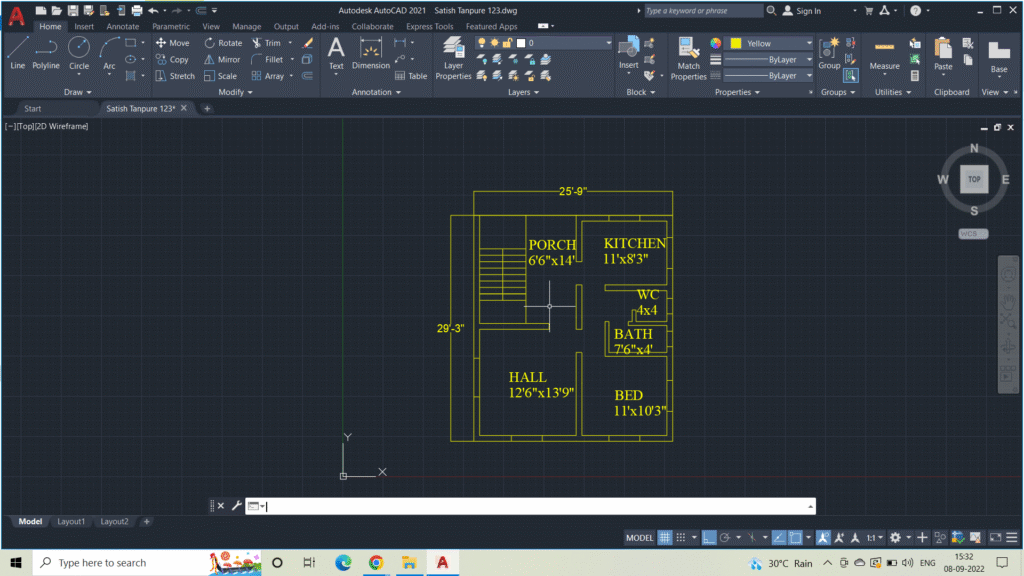
Task: Select the Line tool
Action: point(18,53)
